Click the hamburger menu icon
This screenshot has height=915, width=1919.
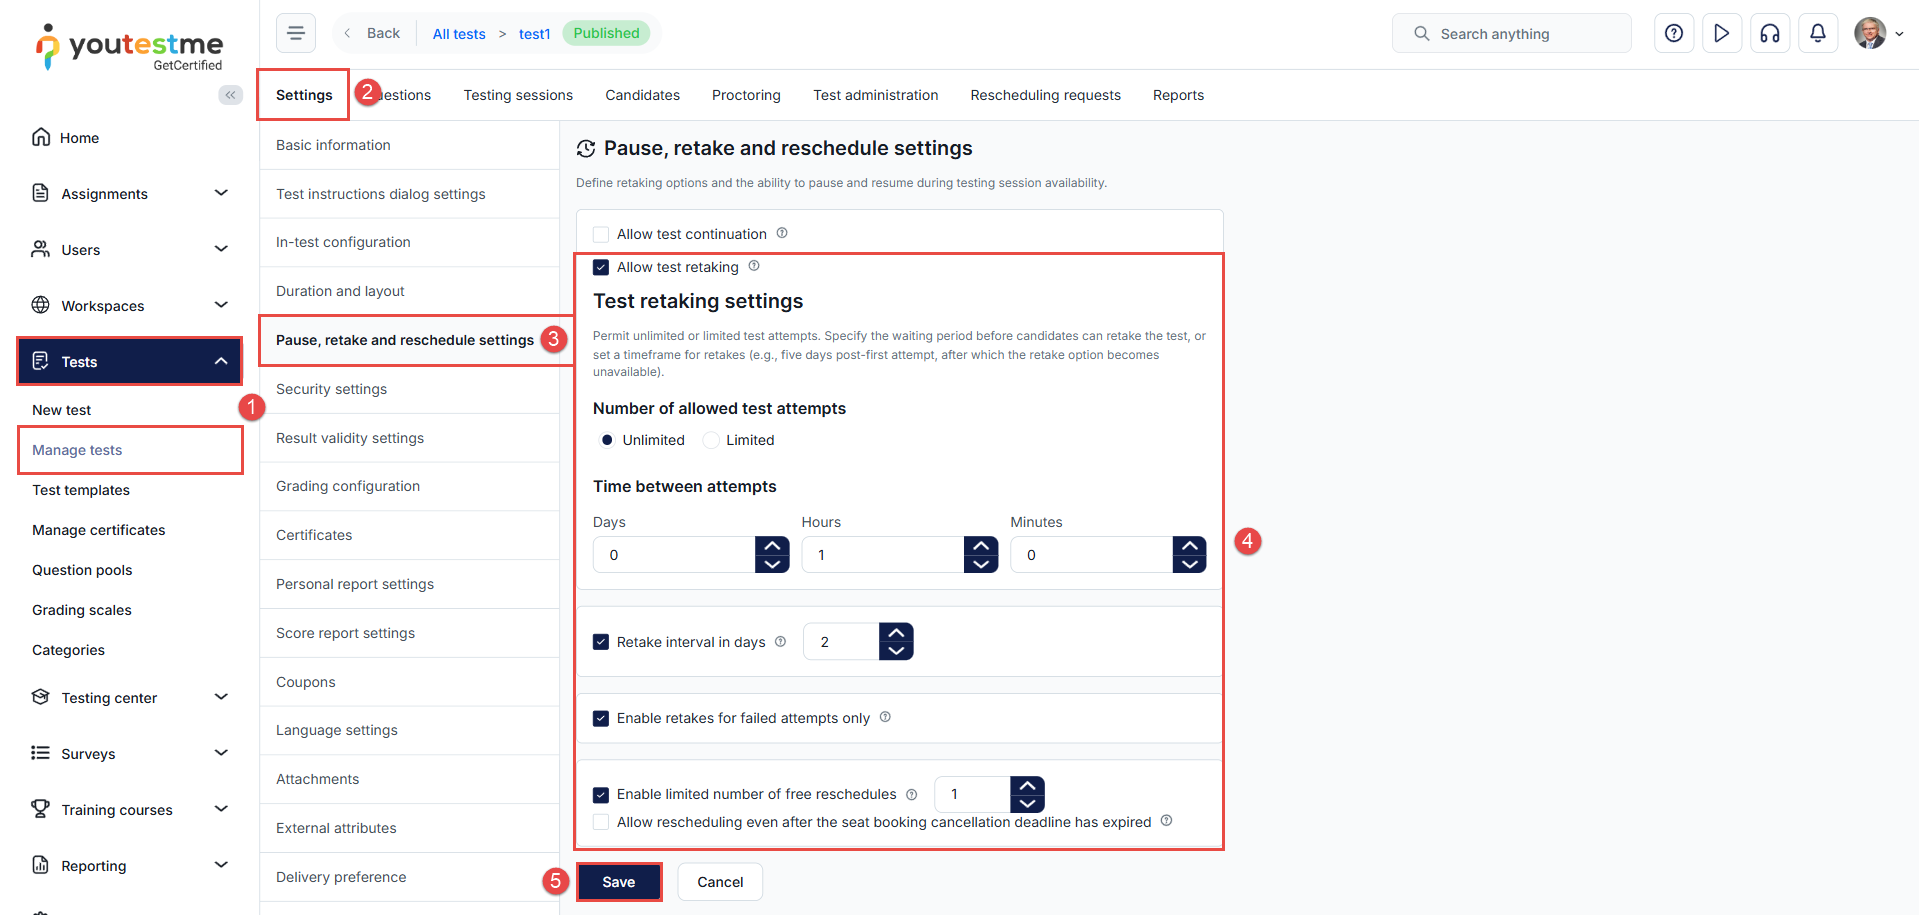click(296, 33)
